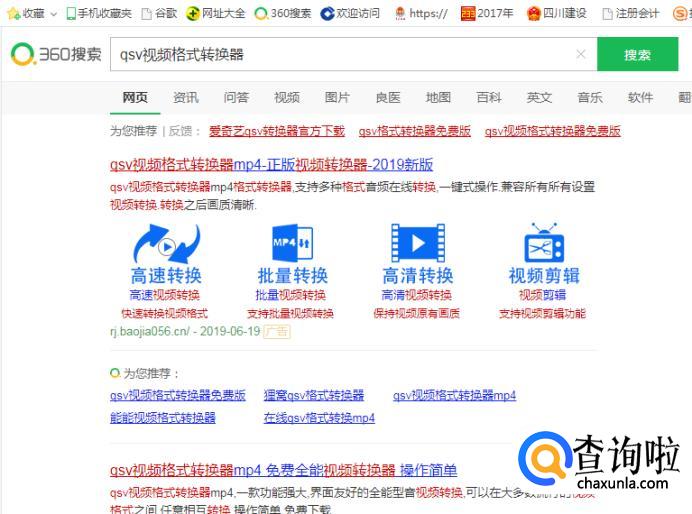This screenshot has height=514, width=692.
Task: Open 狸窝qsv格式转换器 recommendation
Action: [x=314, y=395]
